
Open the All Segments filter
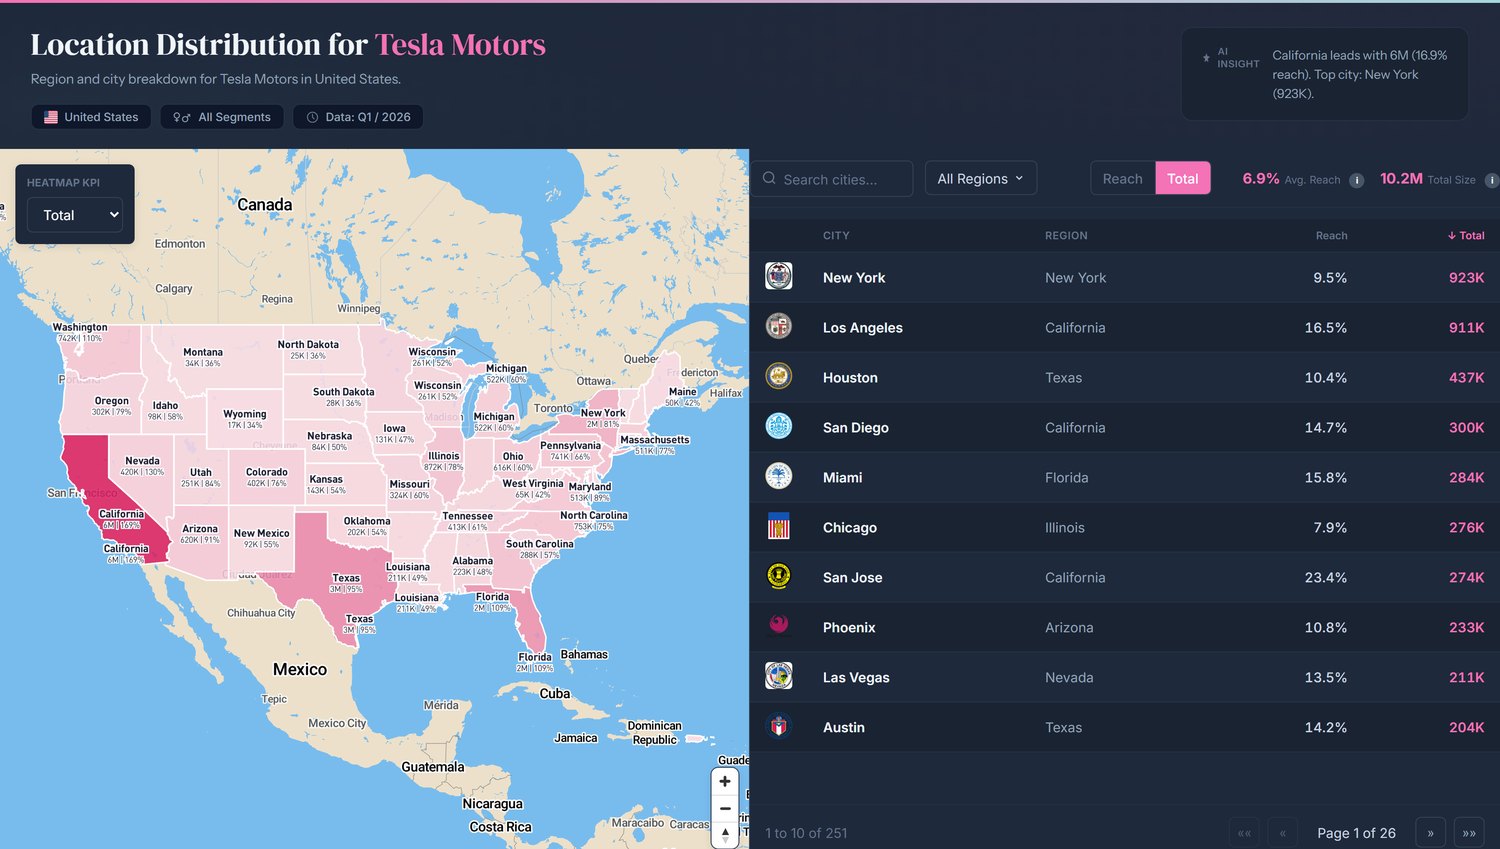pos(222,117)
